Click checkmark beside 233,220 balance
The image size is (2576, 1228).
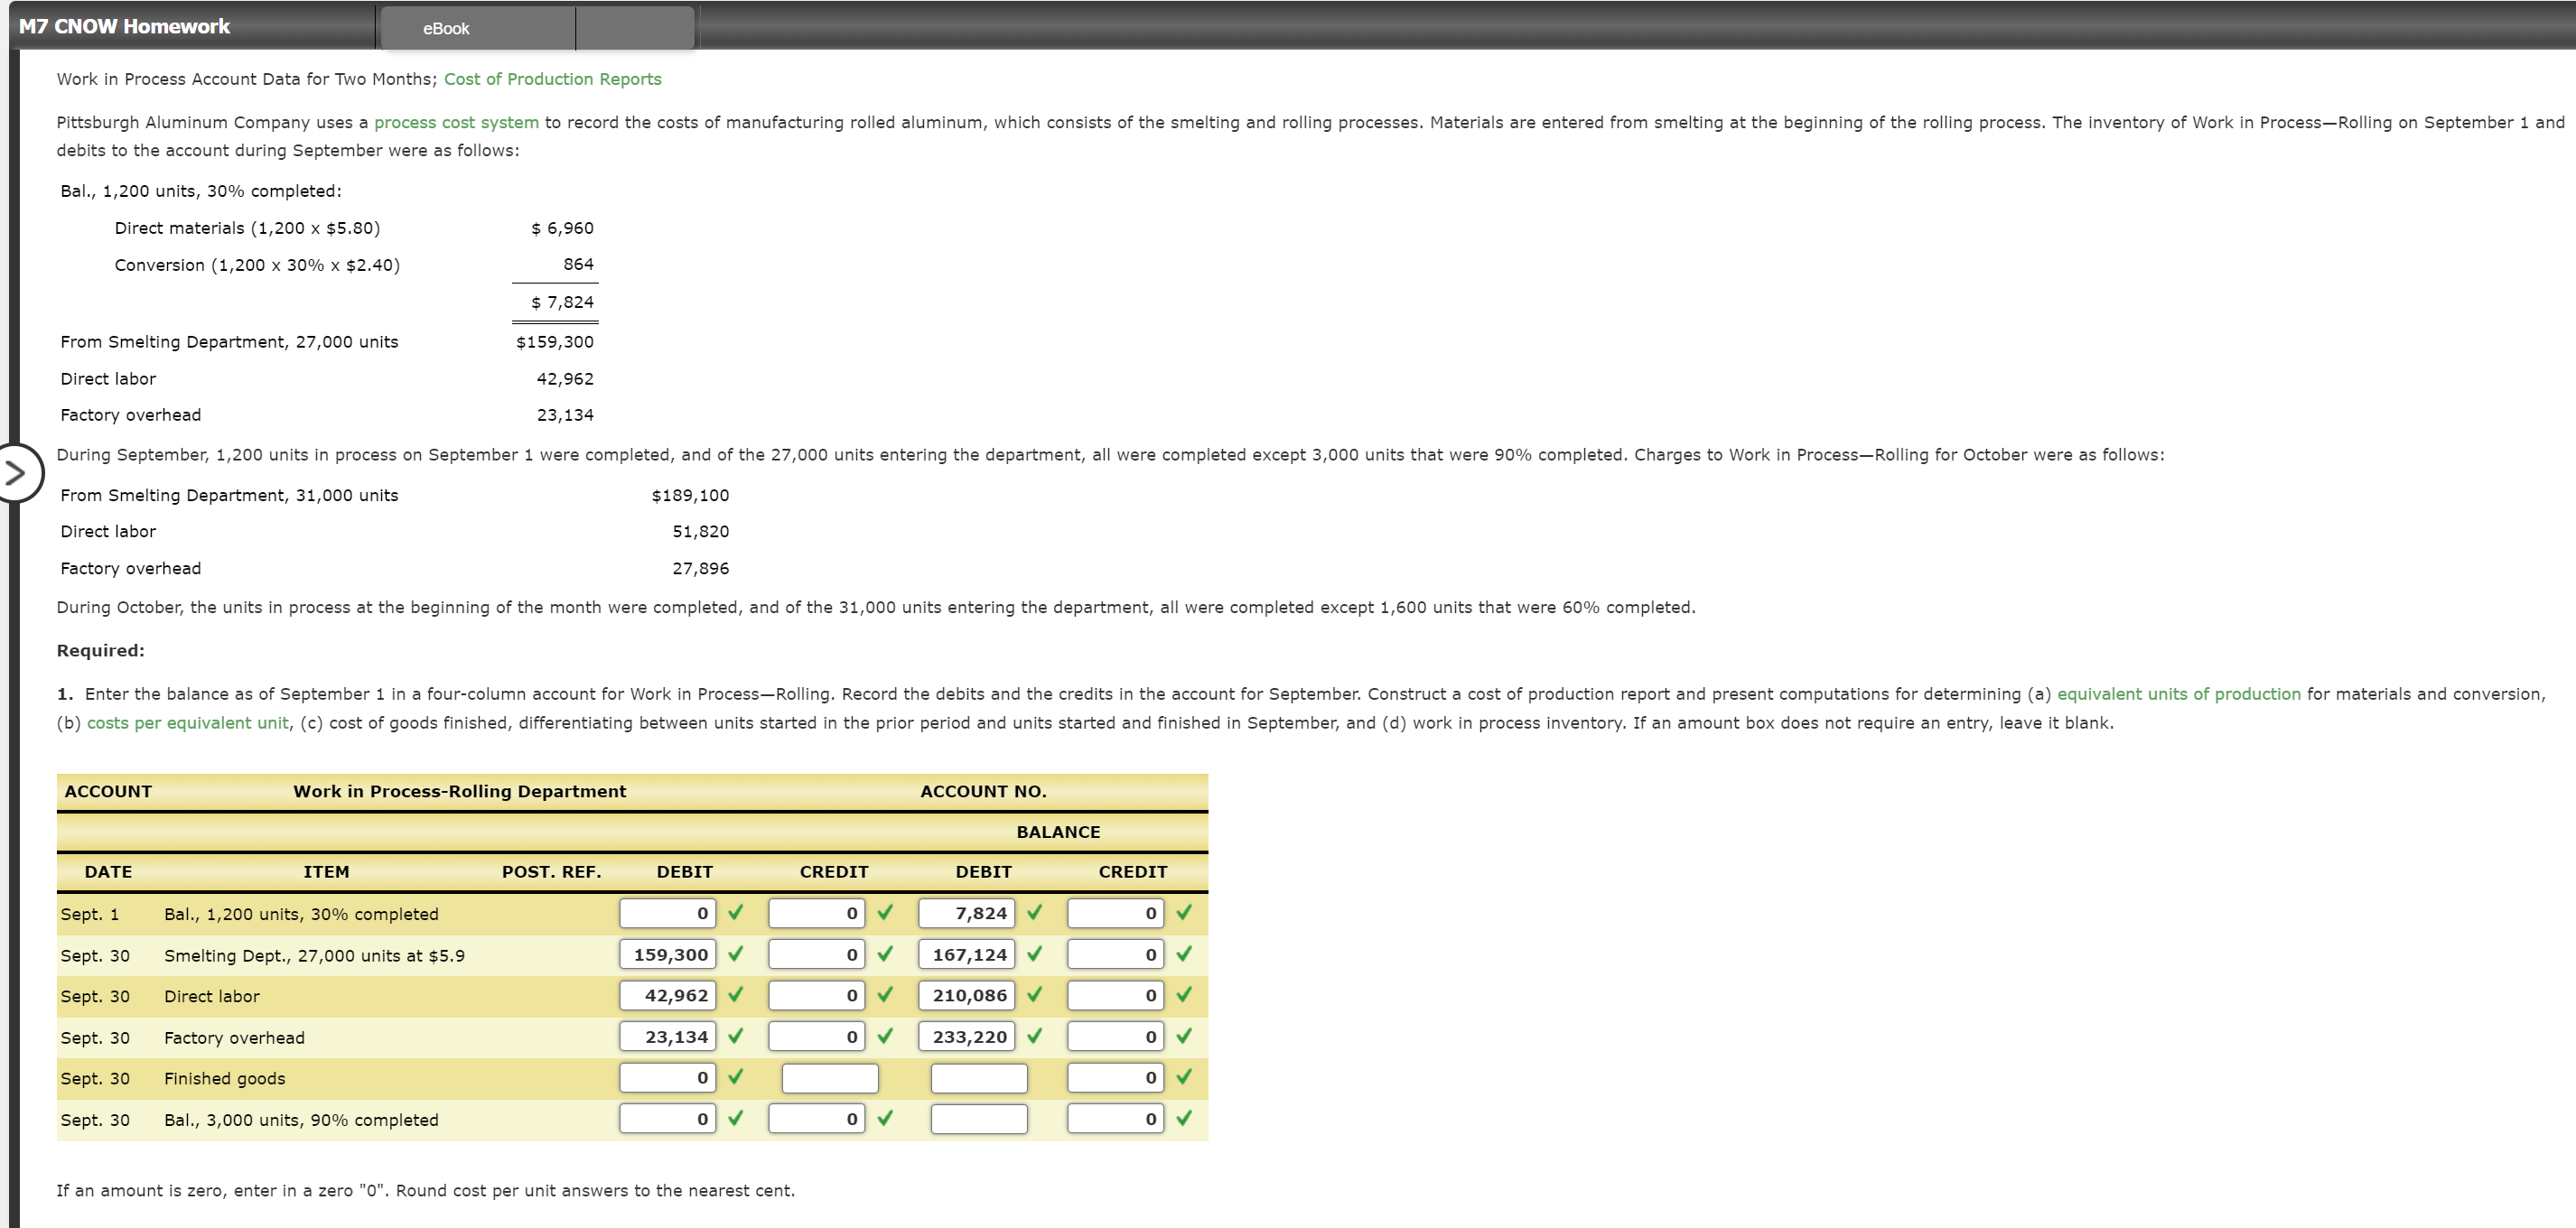click(1034, 1037)
